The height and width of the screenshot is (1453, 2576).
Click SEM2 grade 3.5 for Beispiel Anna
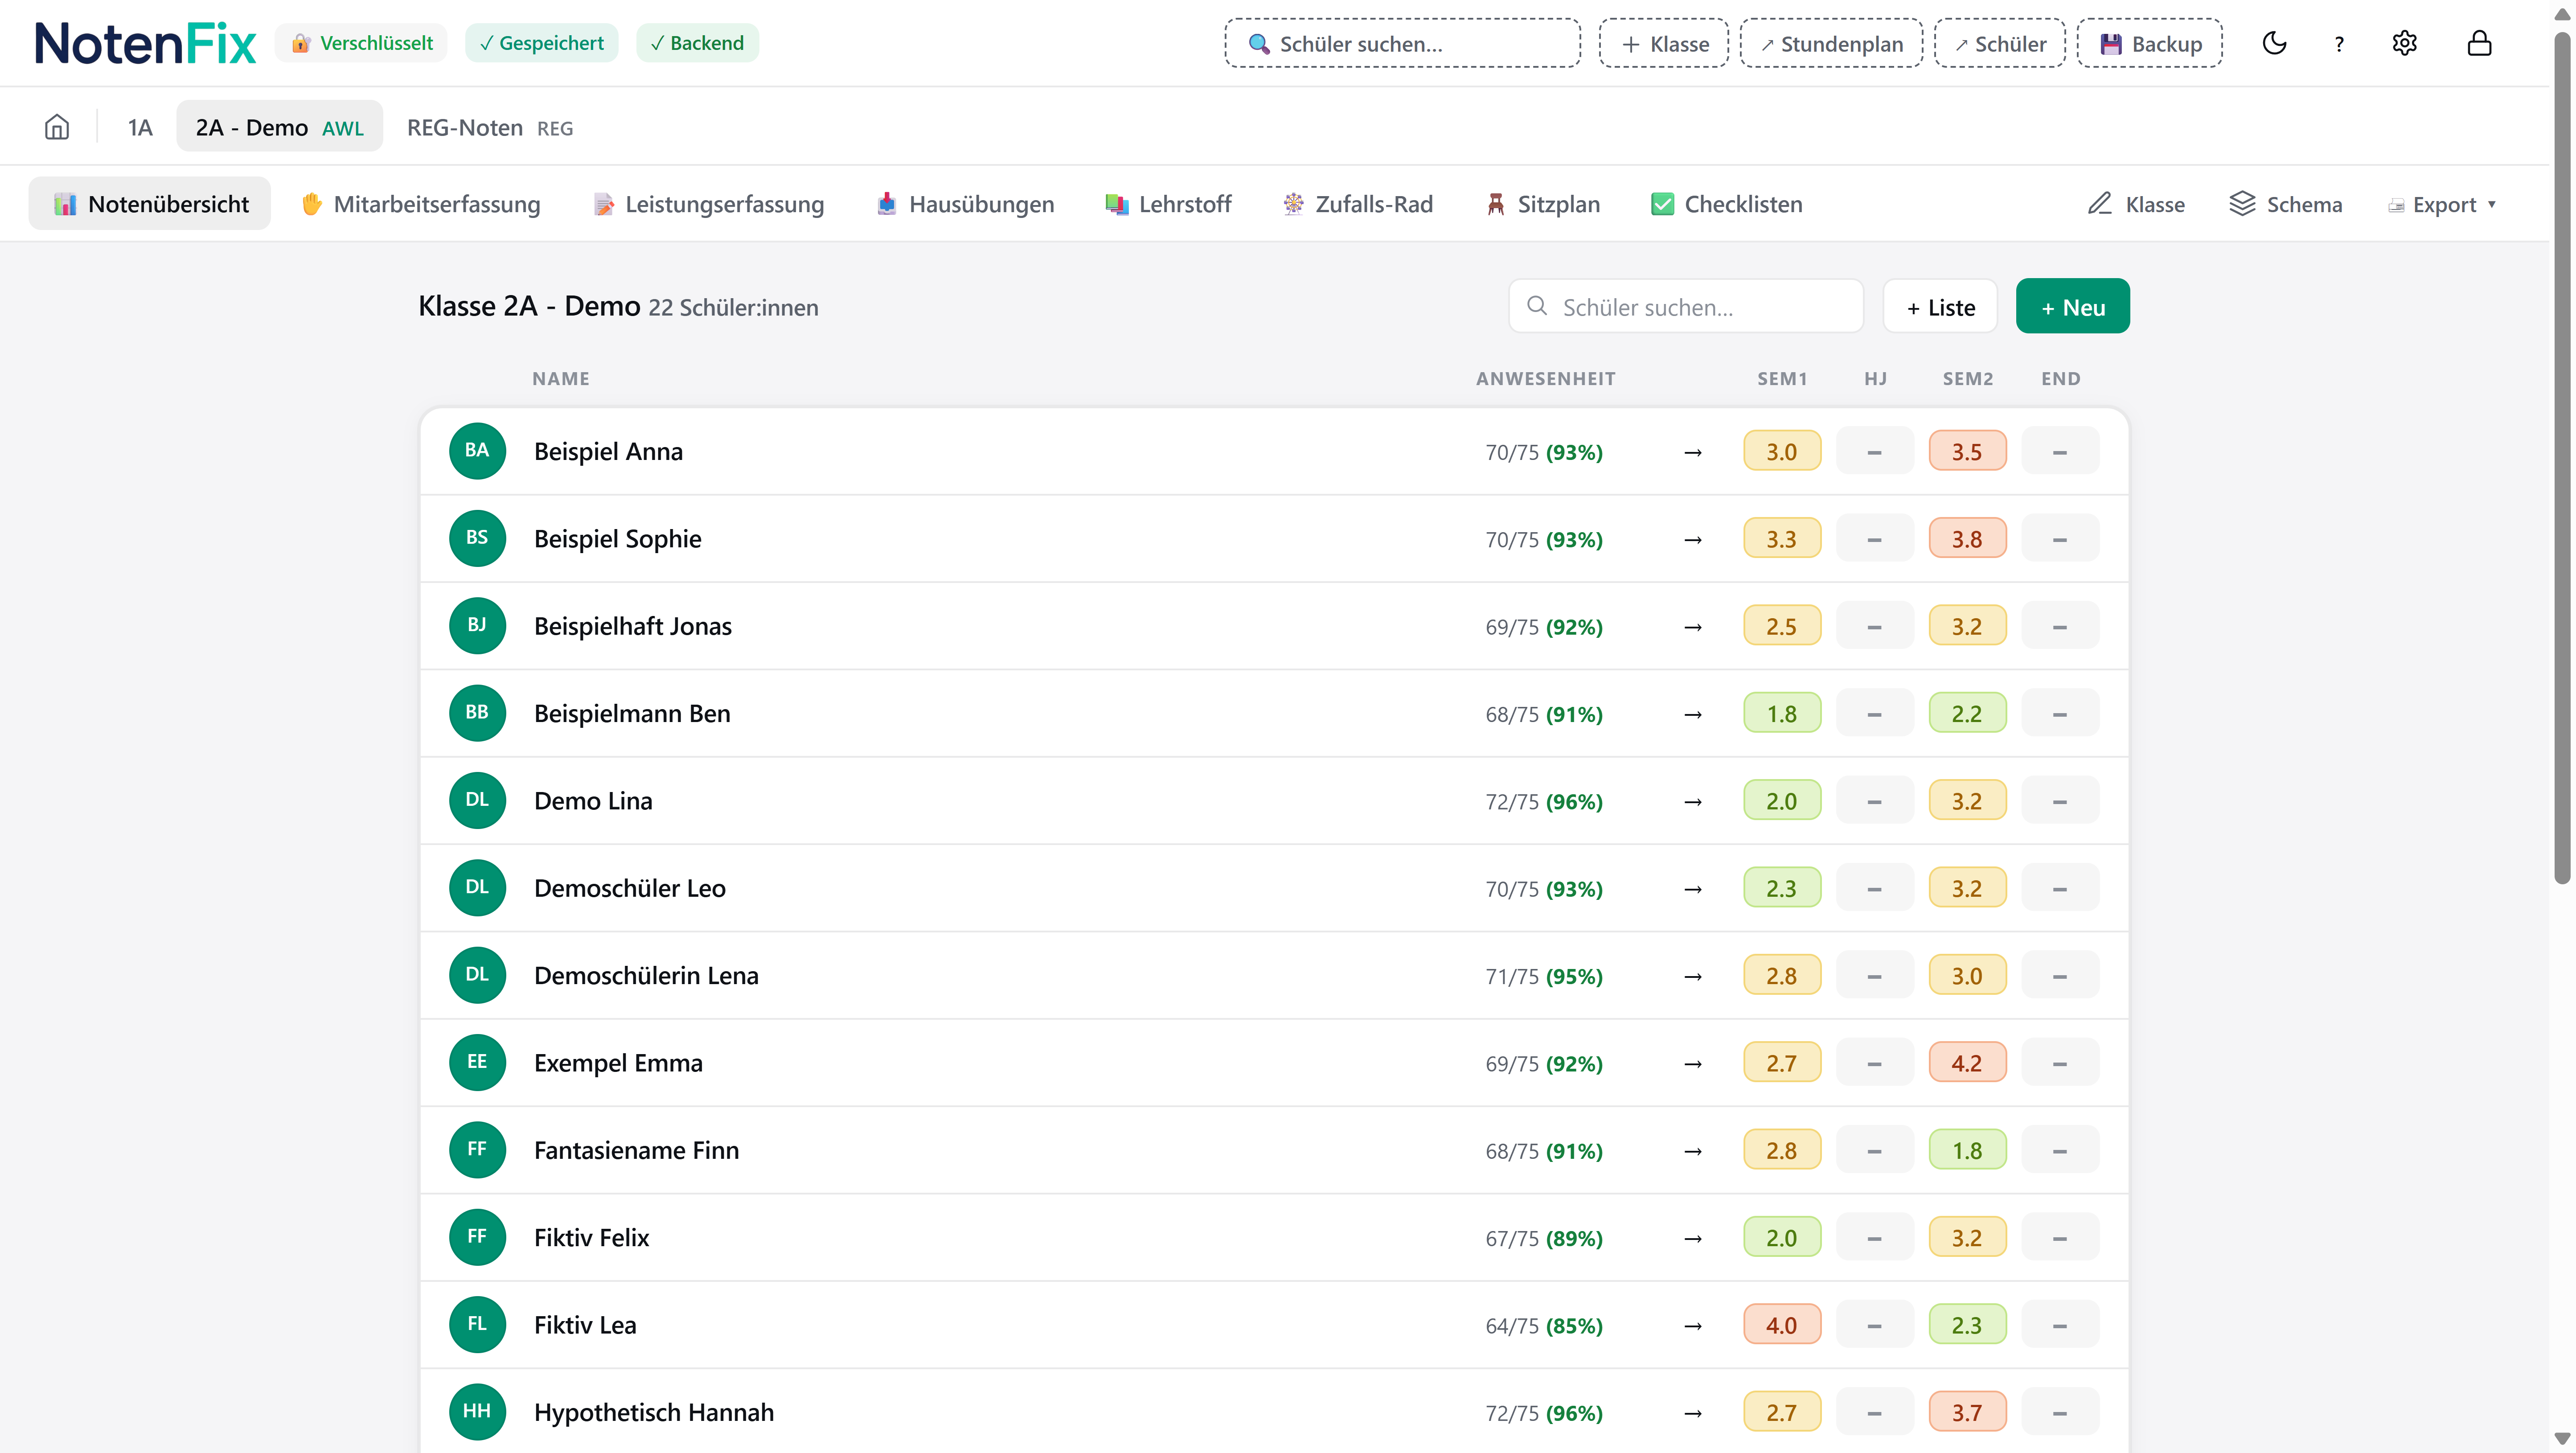[1967, 451]
